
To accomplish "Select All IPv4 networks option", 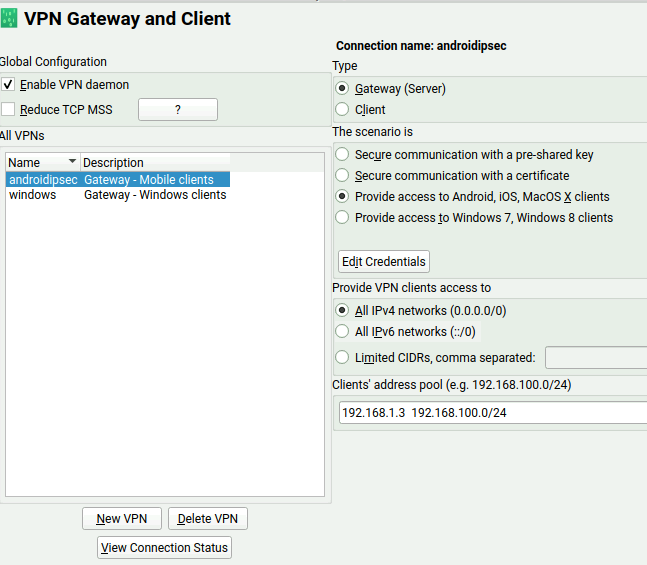I will 343,311.
